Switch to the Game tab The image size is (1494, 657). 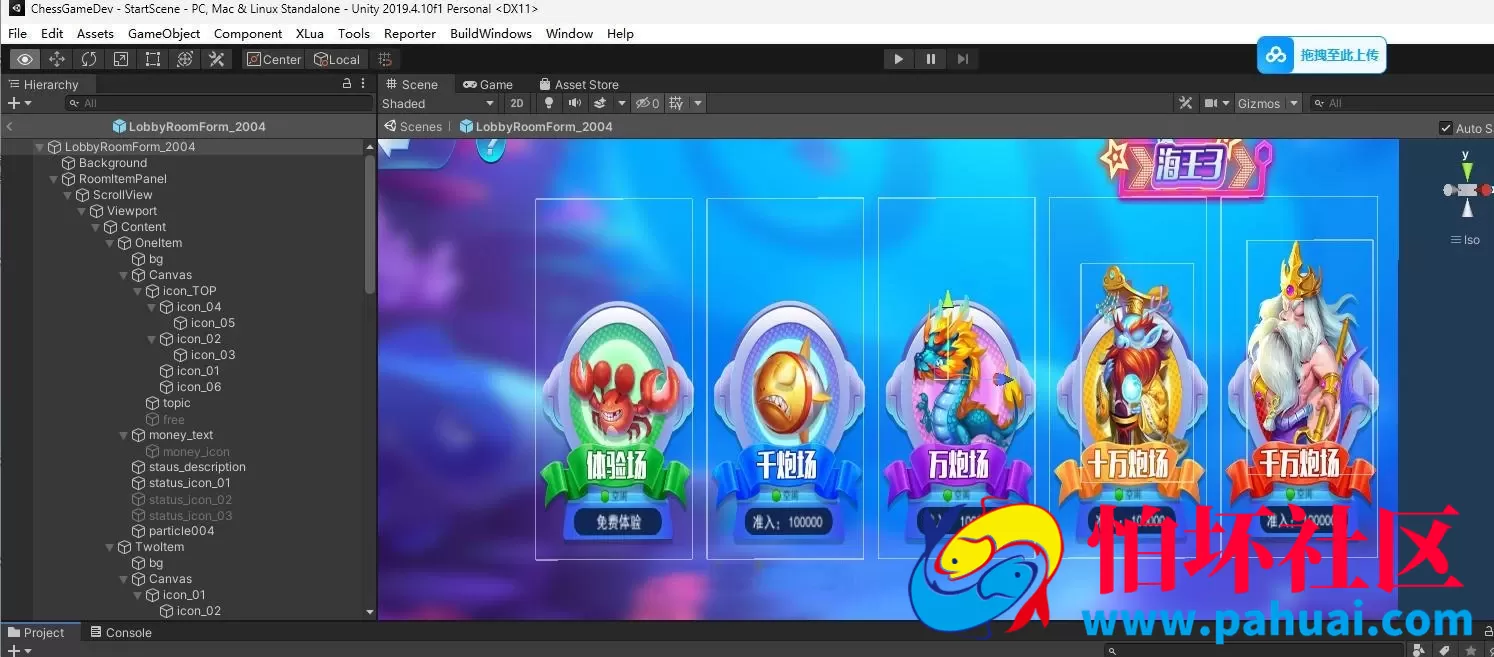487,85
